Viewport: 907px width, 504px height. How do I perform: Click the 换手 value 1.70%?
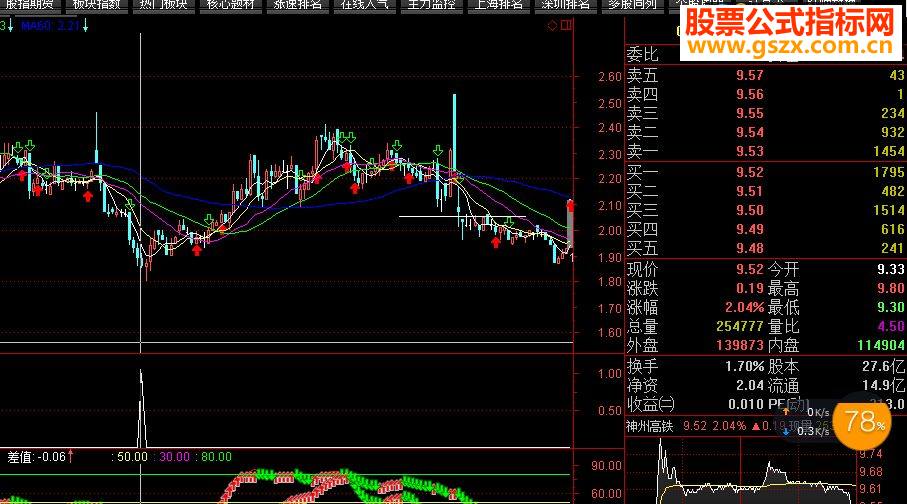pyautogui.click(x=744, y=367)
